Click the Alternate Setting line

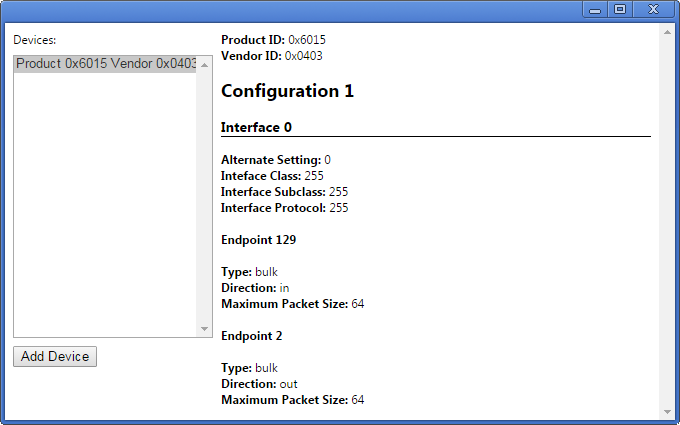click(x=275, y=160)
